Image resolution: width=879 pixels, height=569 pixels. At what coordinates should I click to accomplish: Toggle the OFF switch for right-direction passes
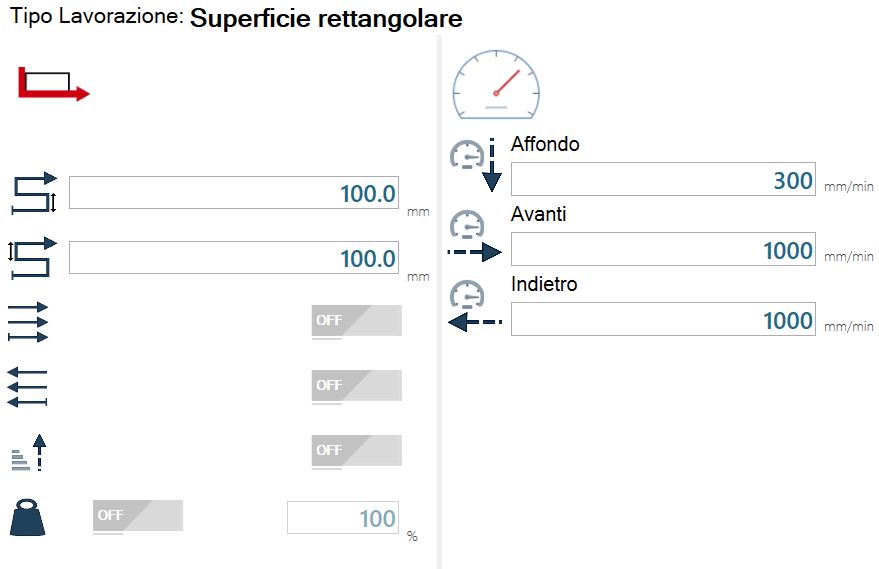pyautogui.click(x=357, y=321)
